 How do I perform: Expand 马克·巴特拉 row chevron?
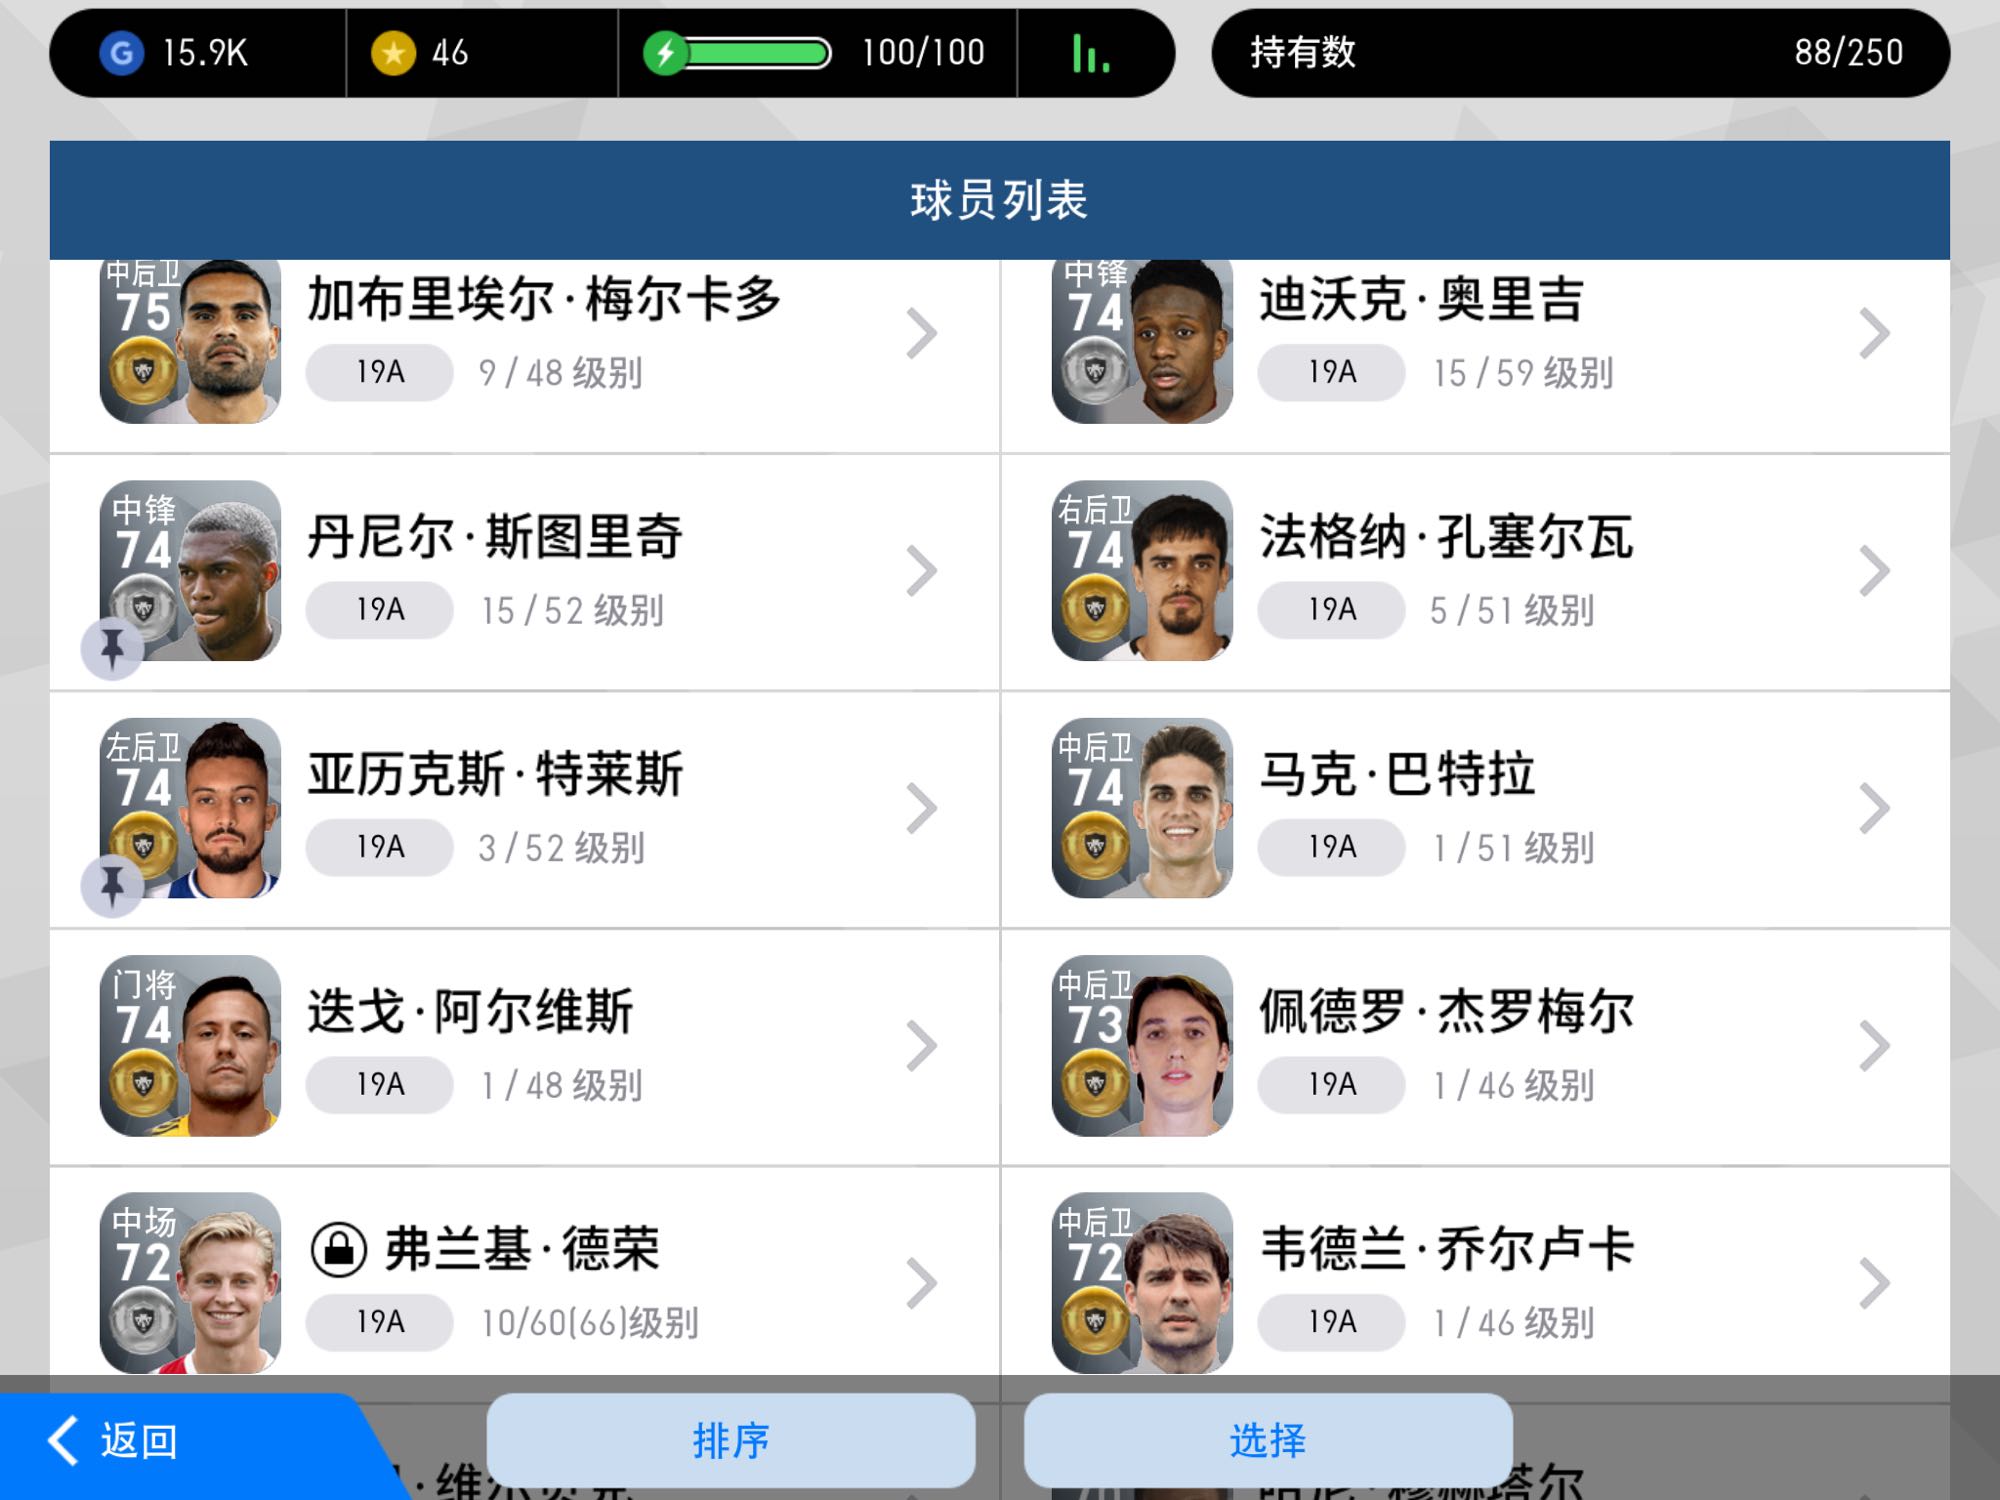click(x=1874, y=808)
